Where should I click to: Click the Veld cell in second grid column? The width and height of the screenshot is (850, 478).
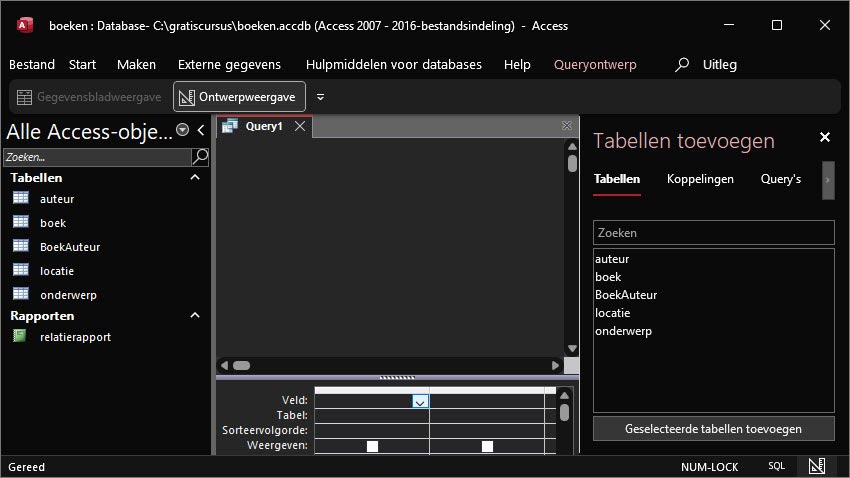487,401
